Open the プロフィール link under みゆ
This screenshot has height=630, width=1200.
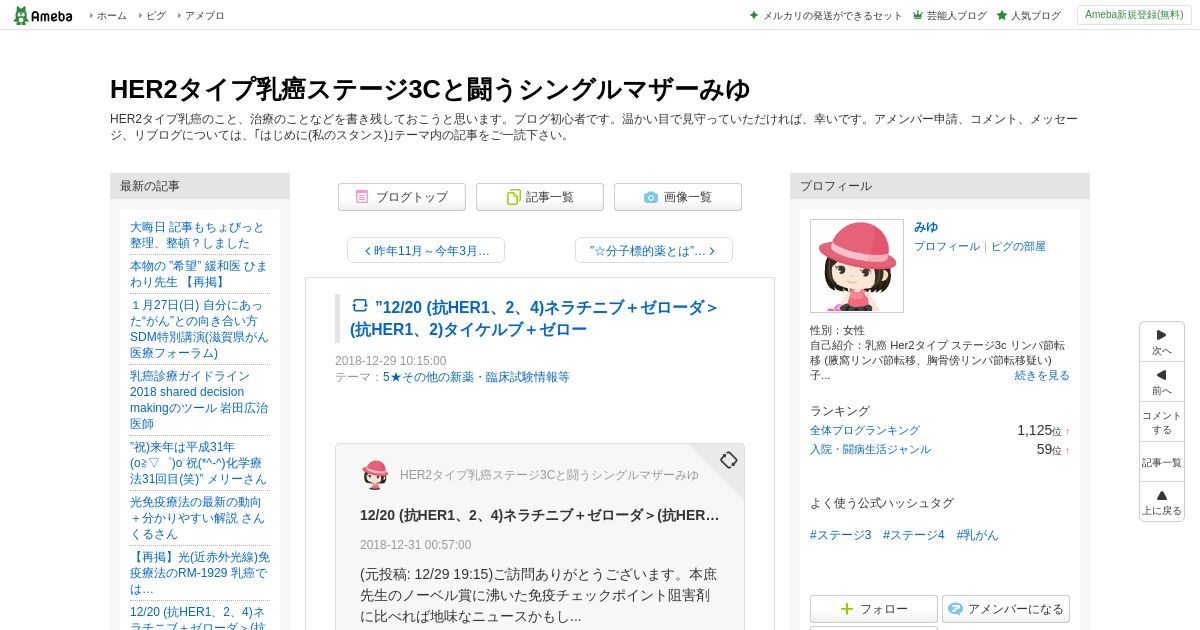coord(947,246)
